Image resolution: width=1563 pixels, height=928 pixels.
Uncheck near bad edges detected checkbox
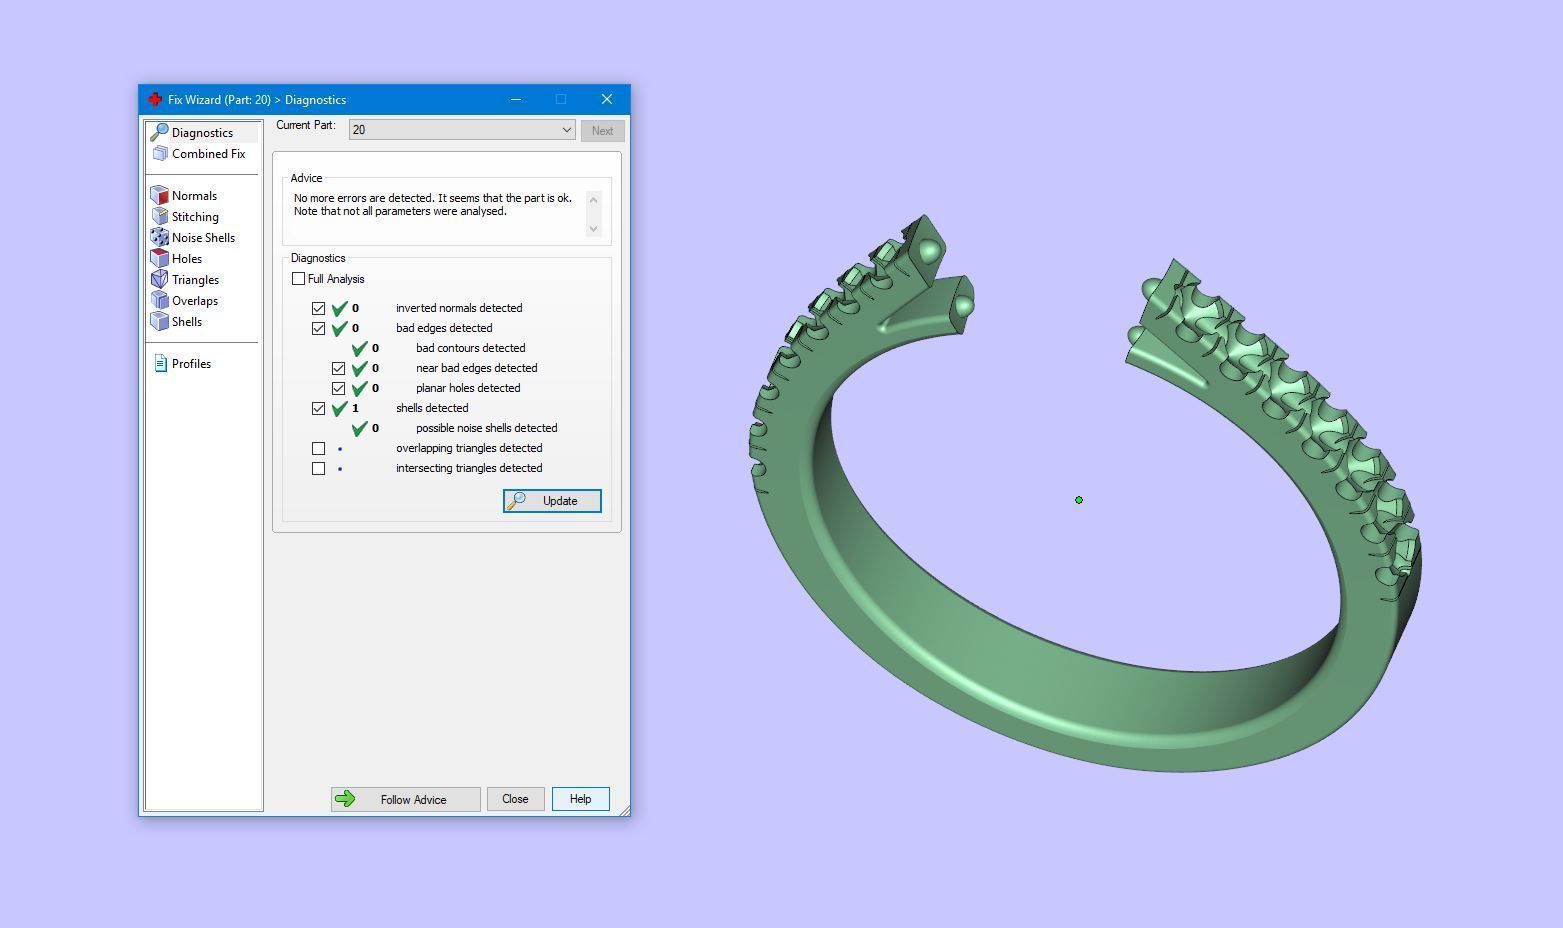point(338,368)
